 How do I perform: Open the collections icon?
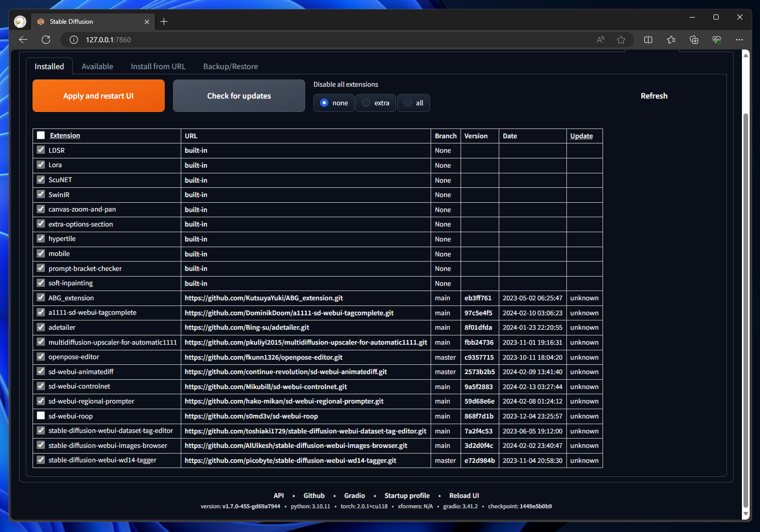(x=694, y=40)
